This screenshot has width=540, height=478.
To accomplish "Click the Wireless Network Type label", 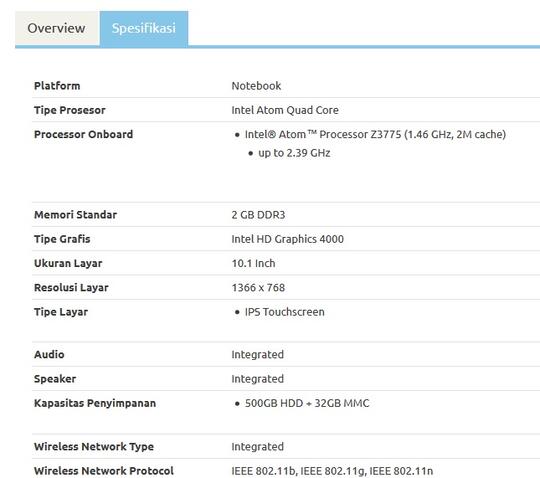I will (94, 447).
